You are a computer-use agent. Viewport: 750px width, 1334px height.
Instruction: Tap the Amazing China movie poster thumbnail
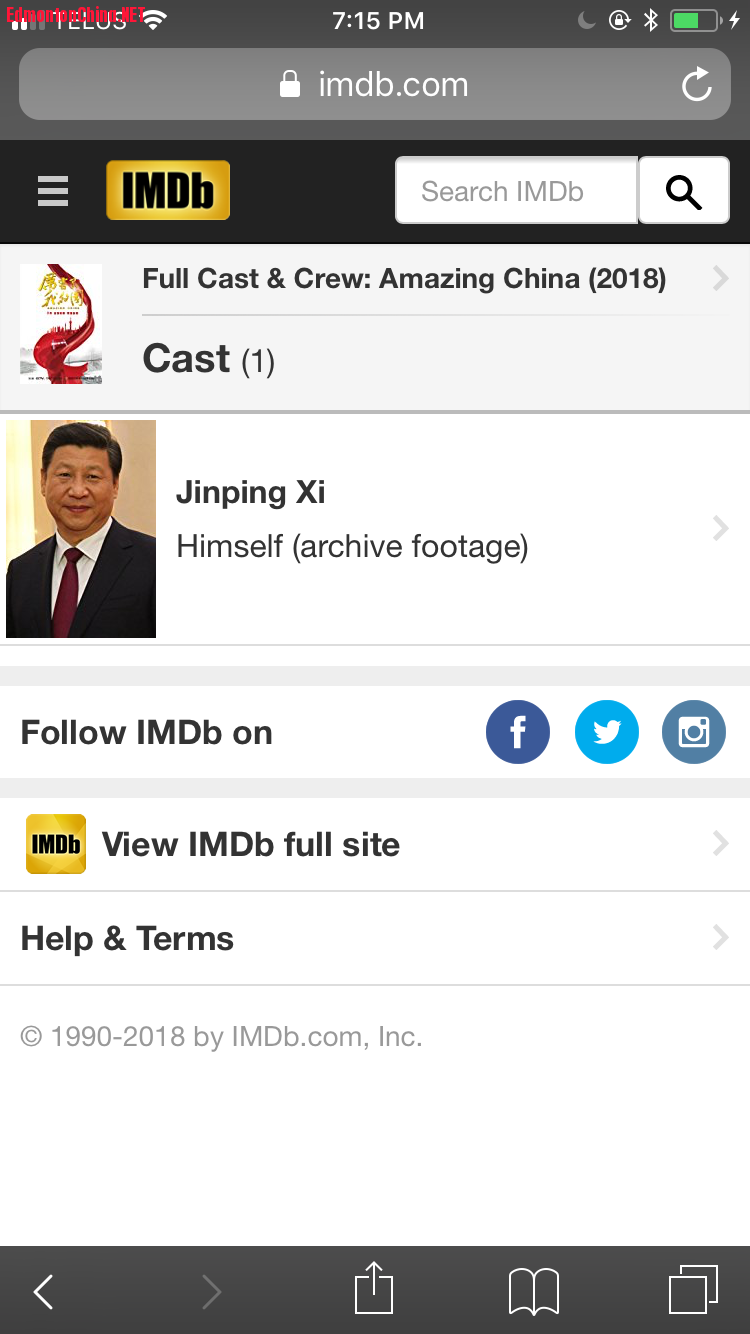pos(61,324)
